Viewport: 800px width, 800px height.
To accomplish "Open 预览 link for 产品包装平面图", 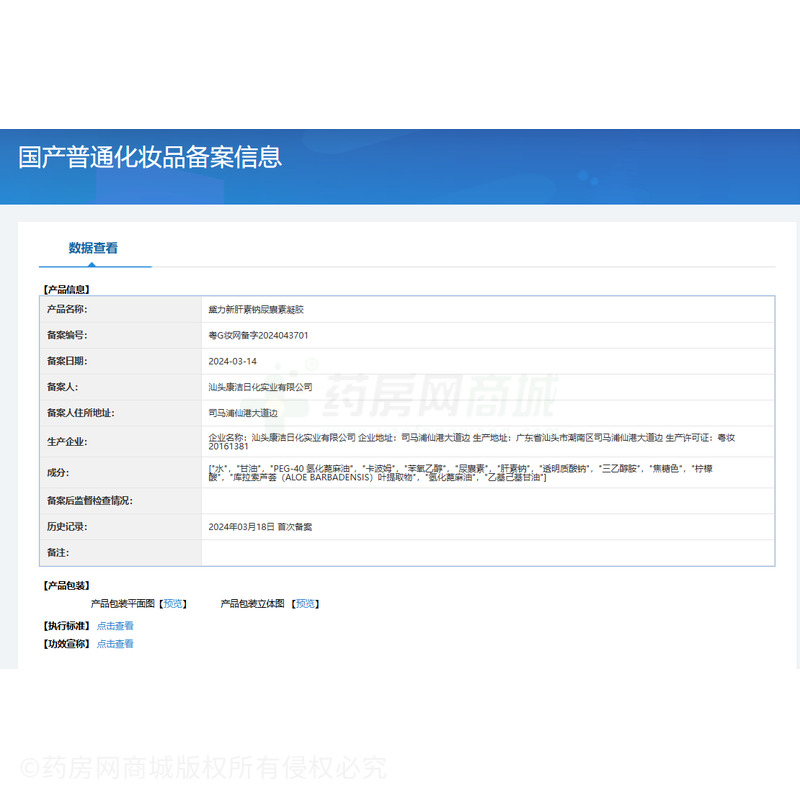I will coord(174,604).
